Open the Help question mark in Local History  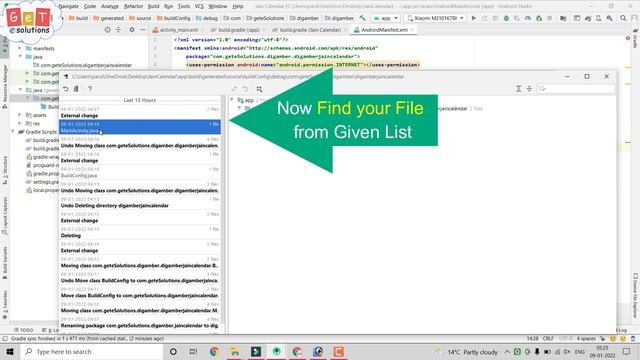90,89
